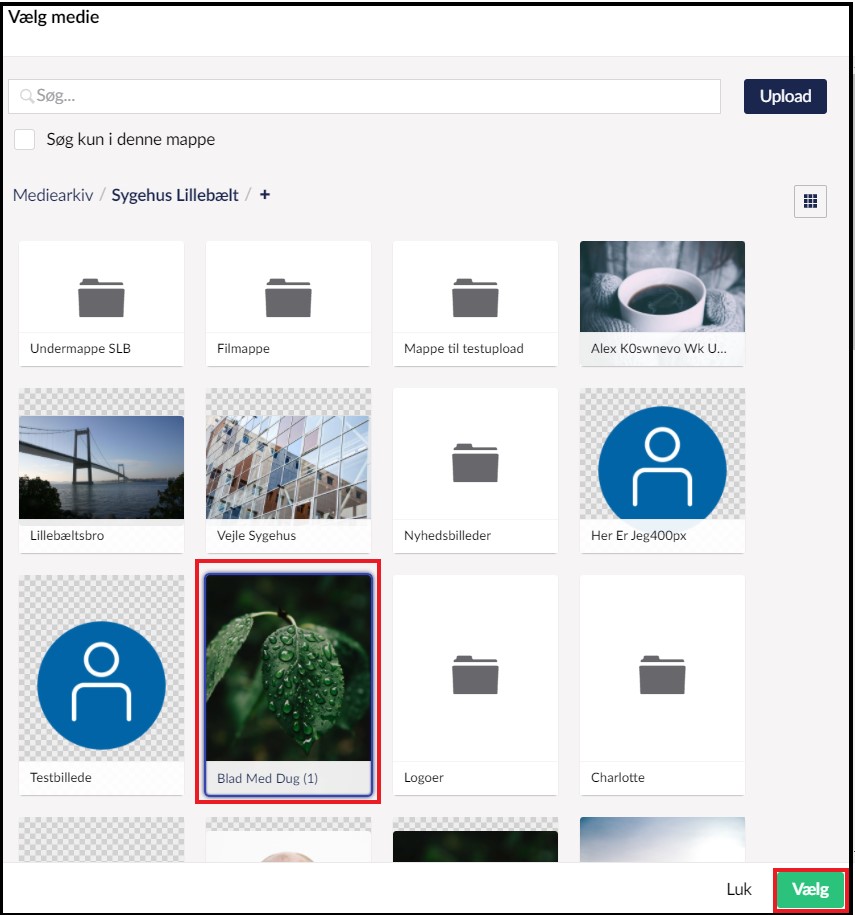Click the 'Logoer' label text
The width and height of the screenshot is (855, 915).
pos(424,777)
